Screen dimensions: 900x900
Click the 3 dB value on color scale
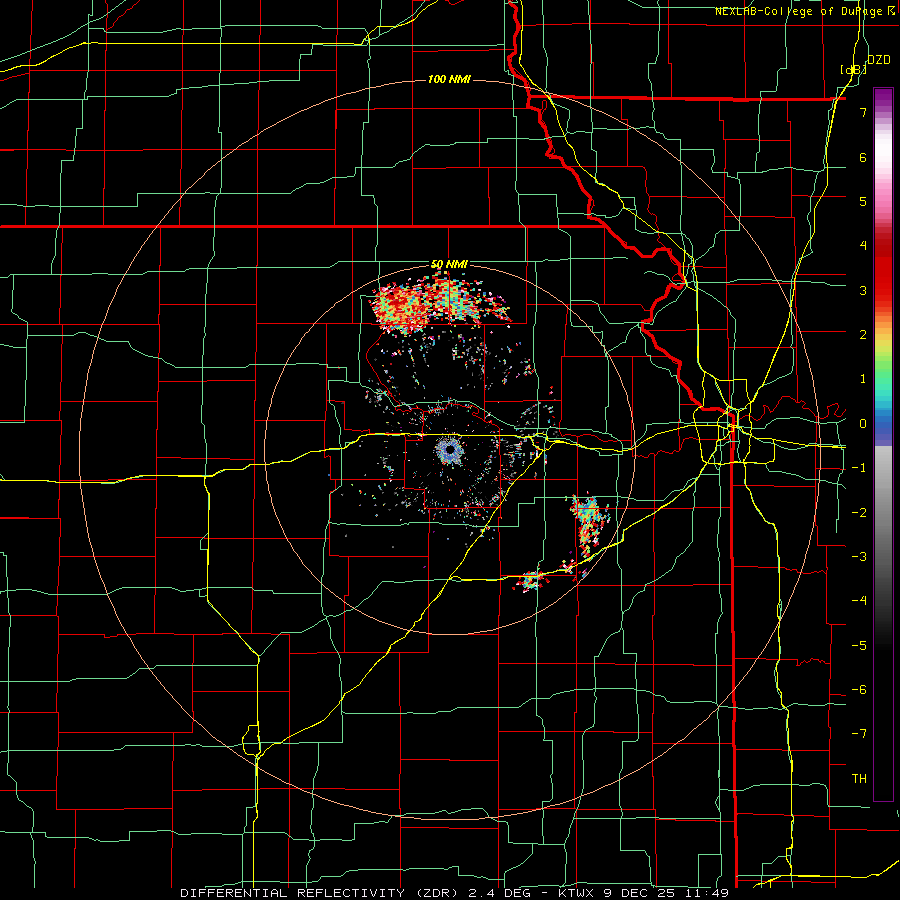863,290
